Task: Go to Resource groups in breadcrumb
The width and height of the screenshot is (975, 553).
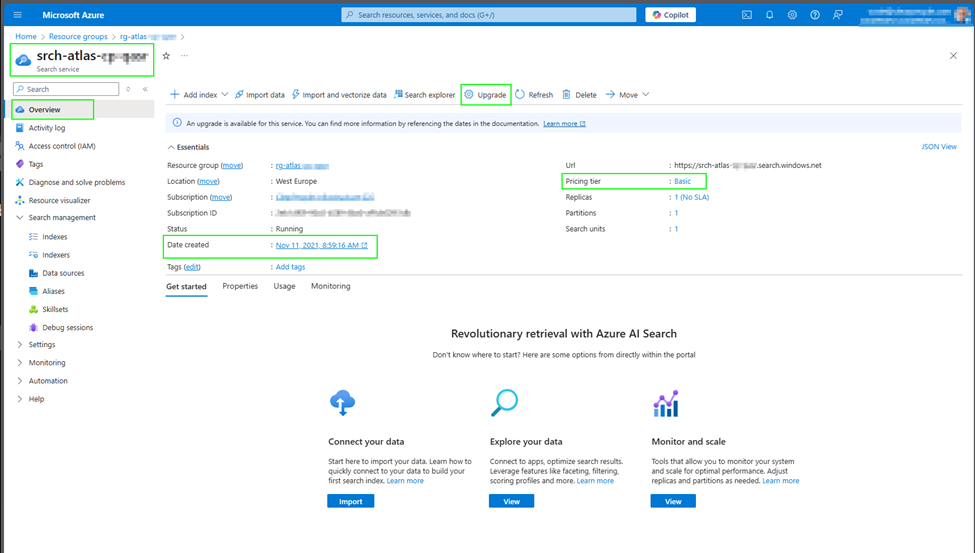Action: (78, 37)
